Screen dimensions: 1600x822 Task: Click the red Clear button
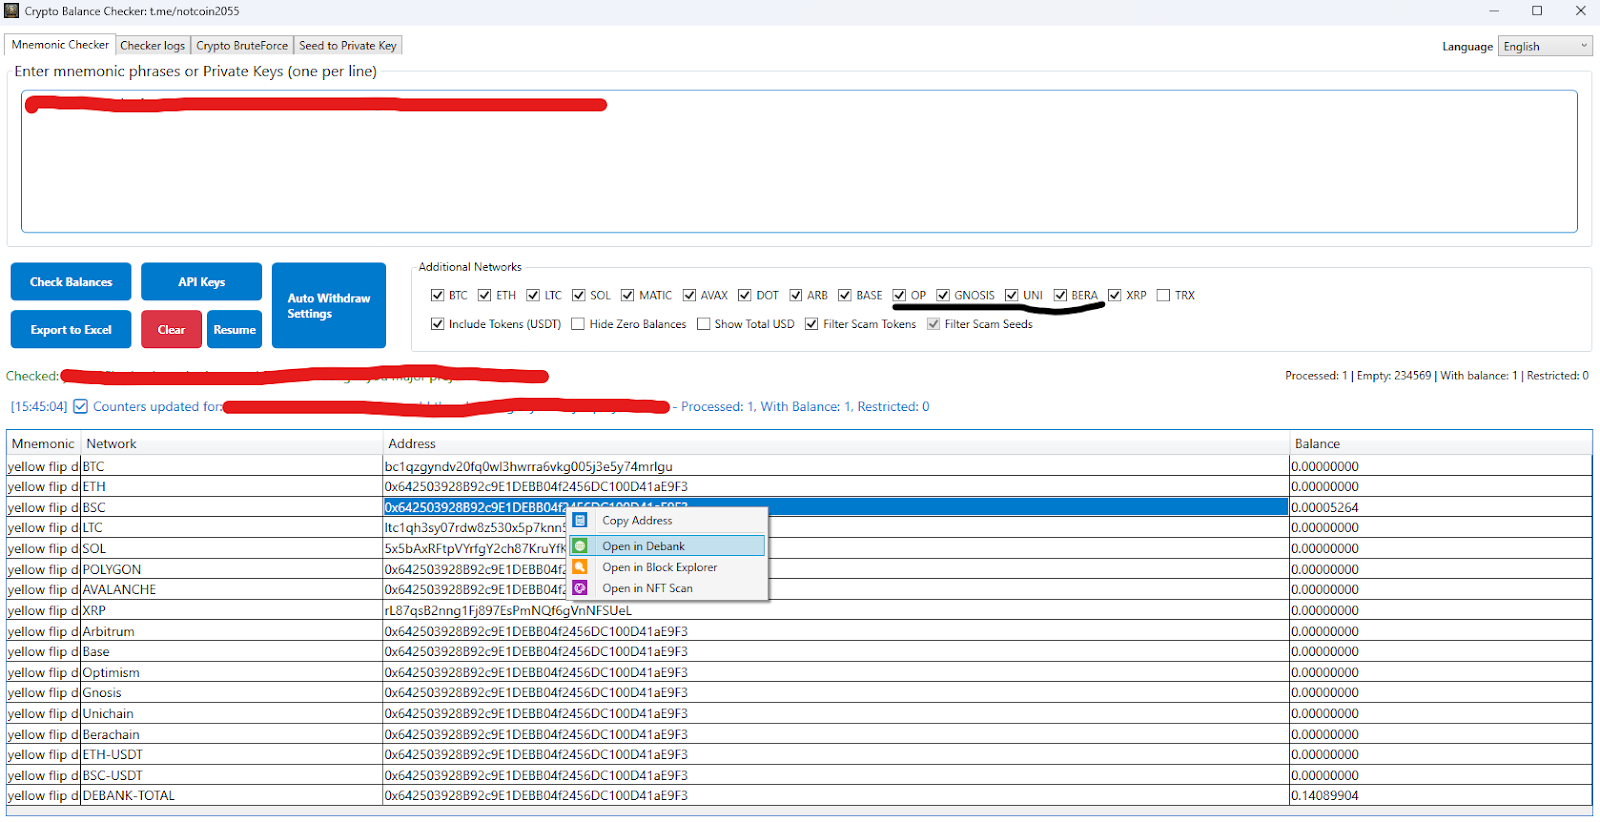click(x=171, y=330)
